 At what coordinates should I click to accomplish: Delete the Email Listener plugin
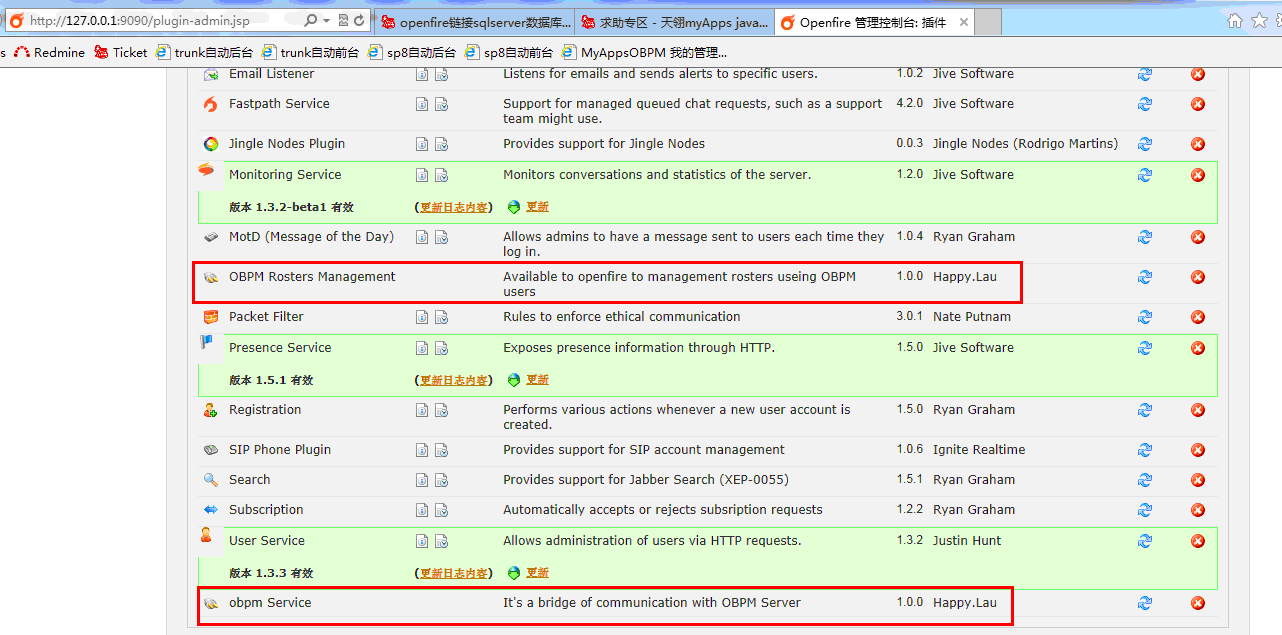coord(1198,74)
